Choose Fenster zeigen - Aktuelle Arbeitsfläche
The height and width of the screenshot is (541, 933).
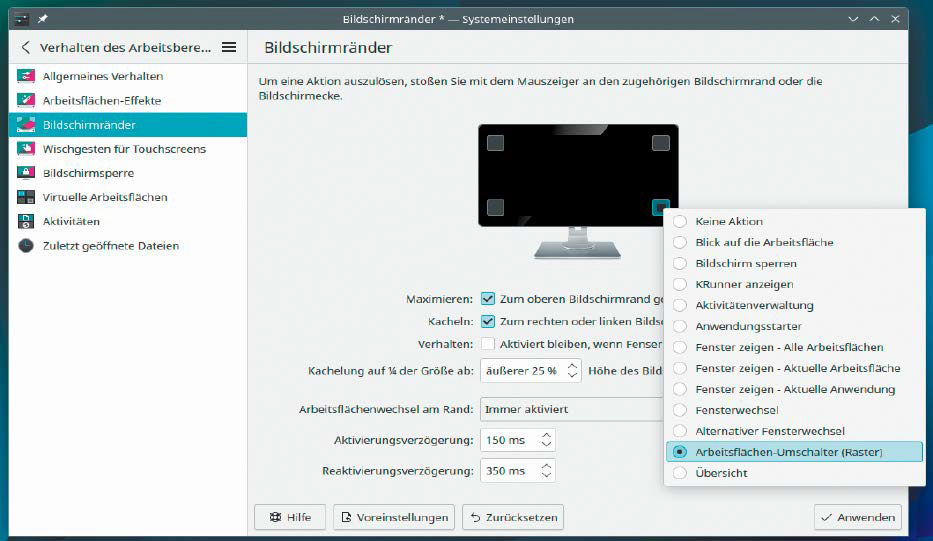coord(794,368)
